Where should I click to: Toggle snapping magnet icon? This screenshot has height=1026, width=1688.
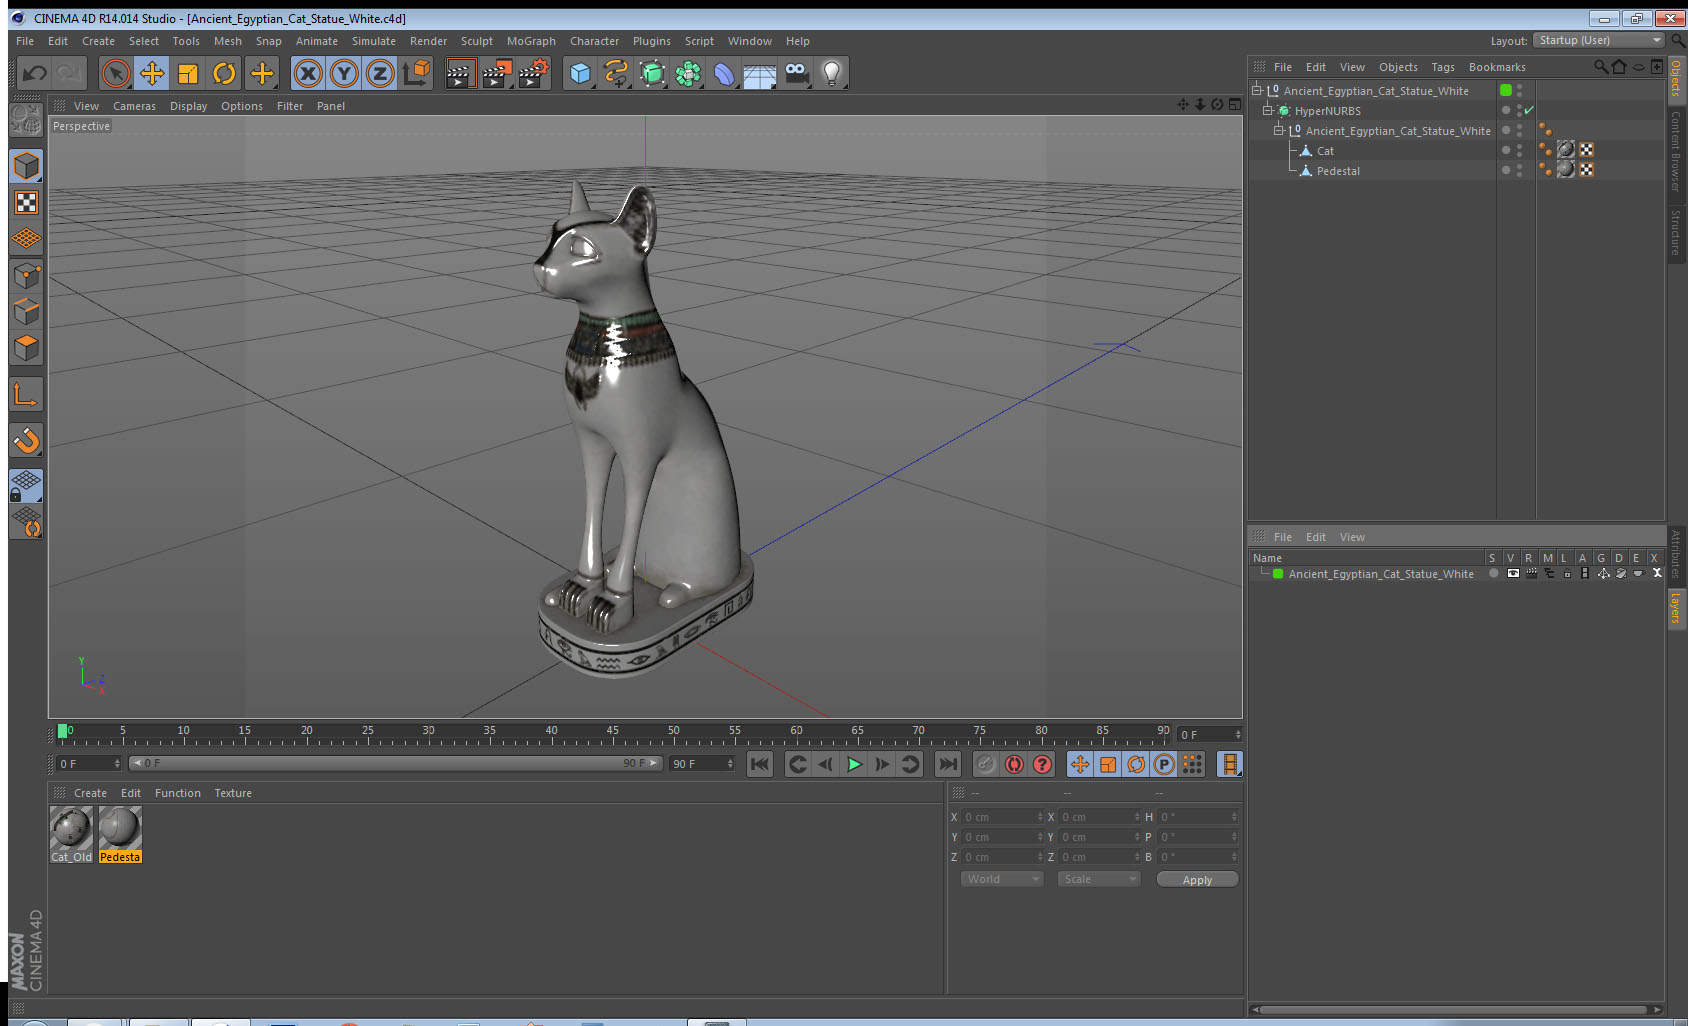click(26, 440)
